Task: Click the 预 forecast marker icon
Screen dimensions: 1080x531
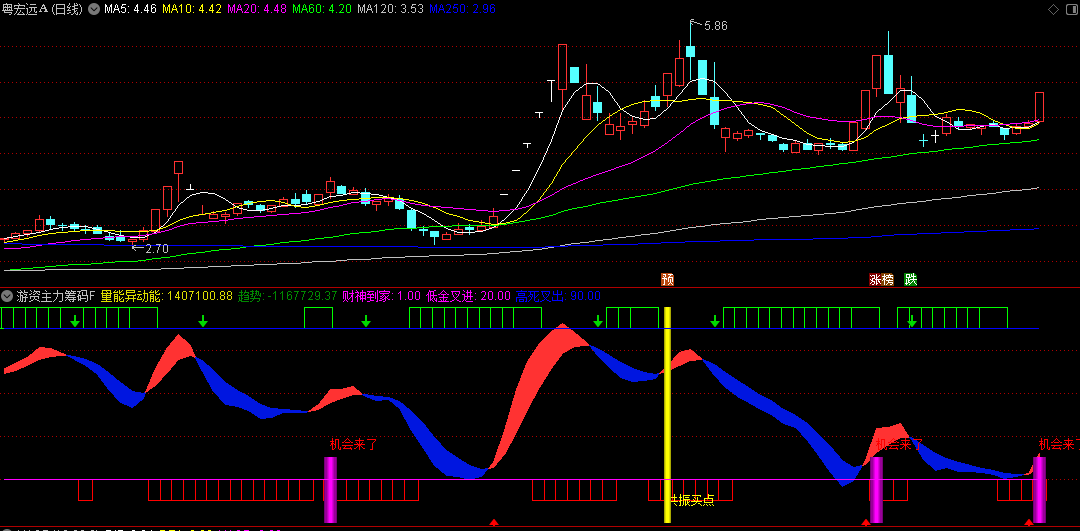Action: [x=667, y=280]
